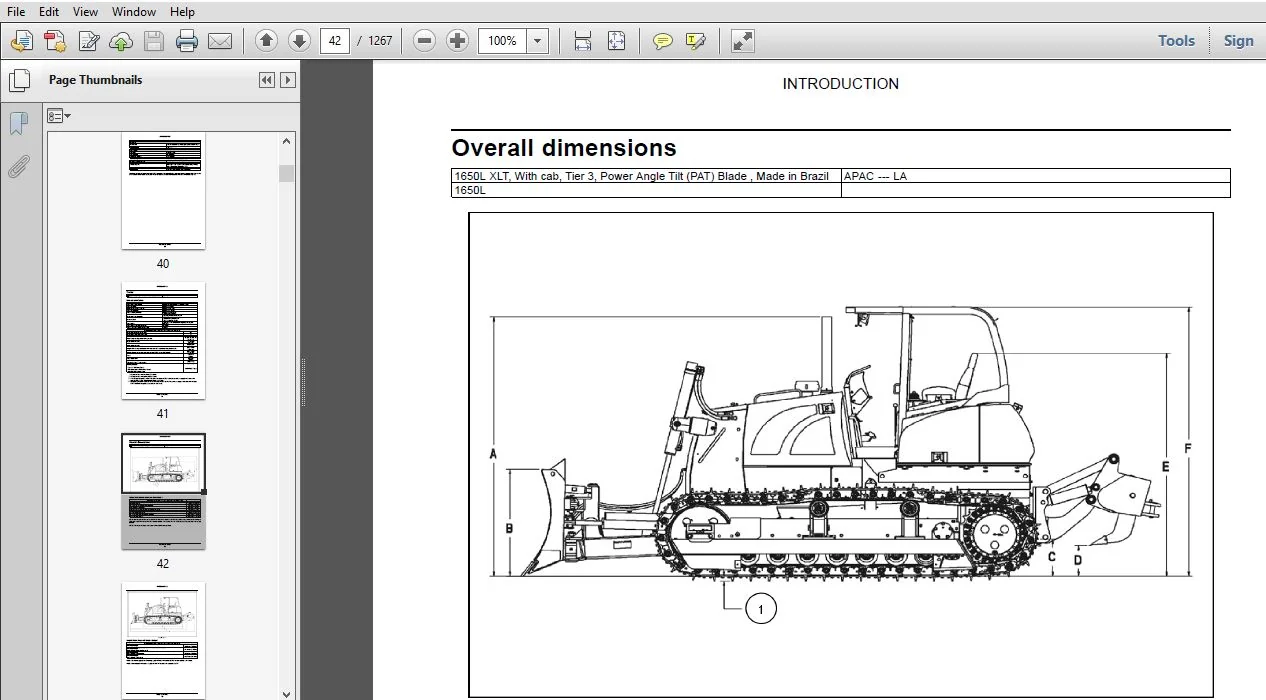Click the Highlight text tool icon
1266x700 pixels.
click(696, 41)
